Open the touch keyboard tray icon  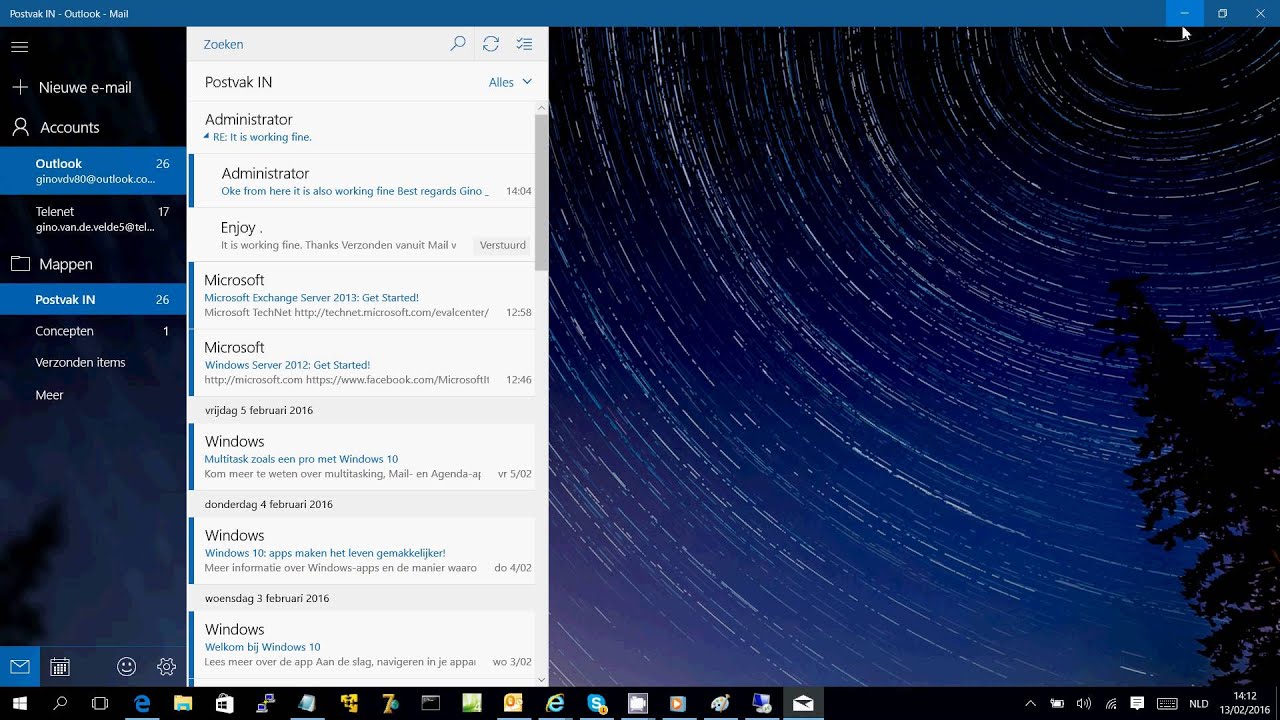(1166, 703)
